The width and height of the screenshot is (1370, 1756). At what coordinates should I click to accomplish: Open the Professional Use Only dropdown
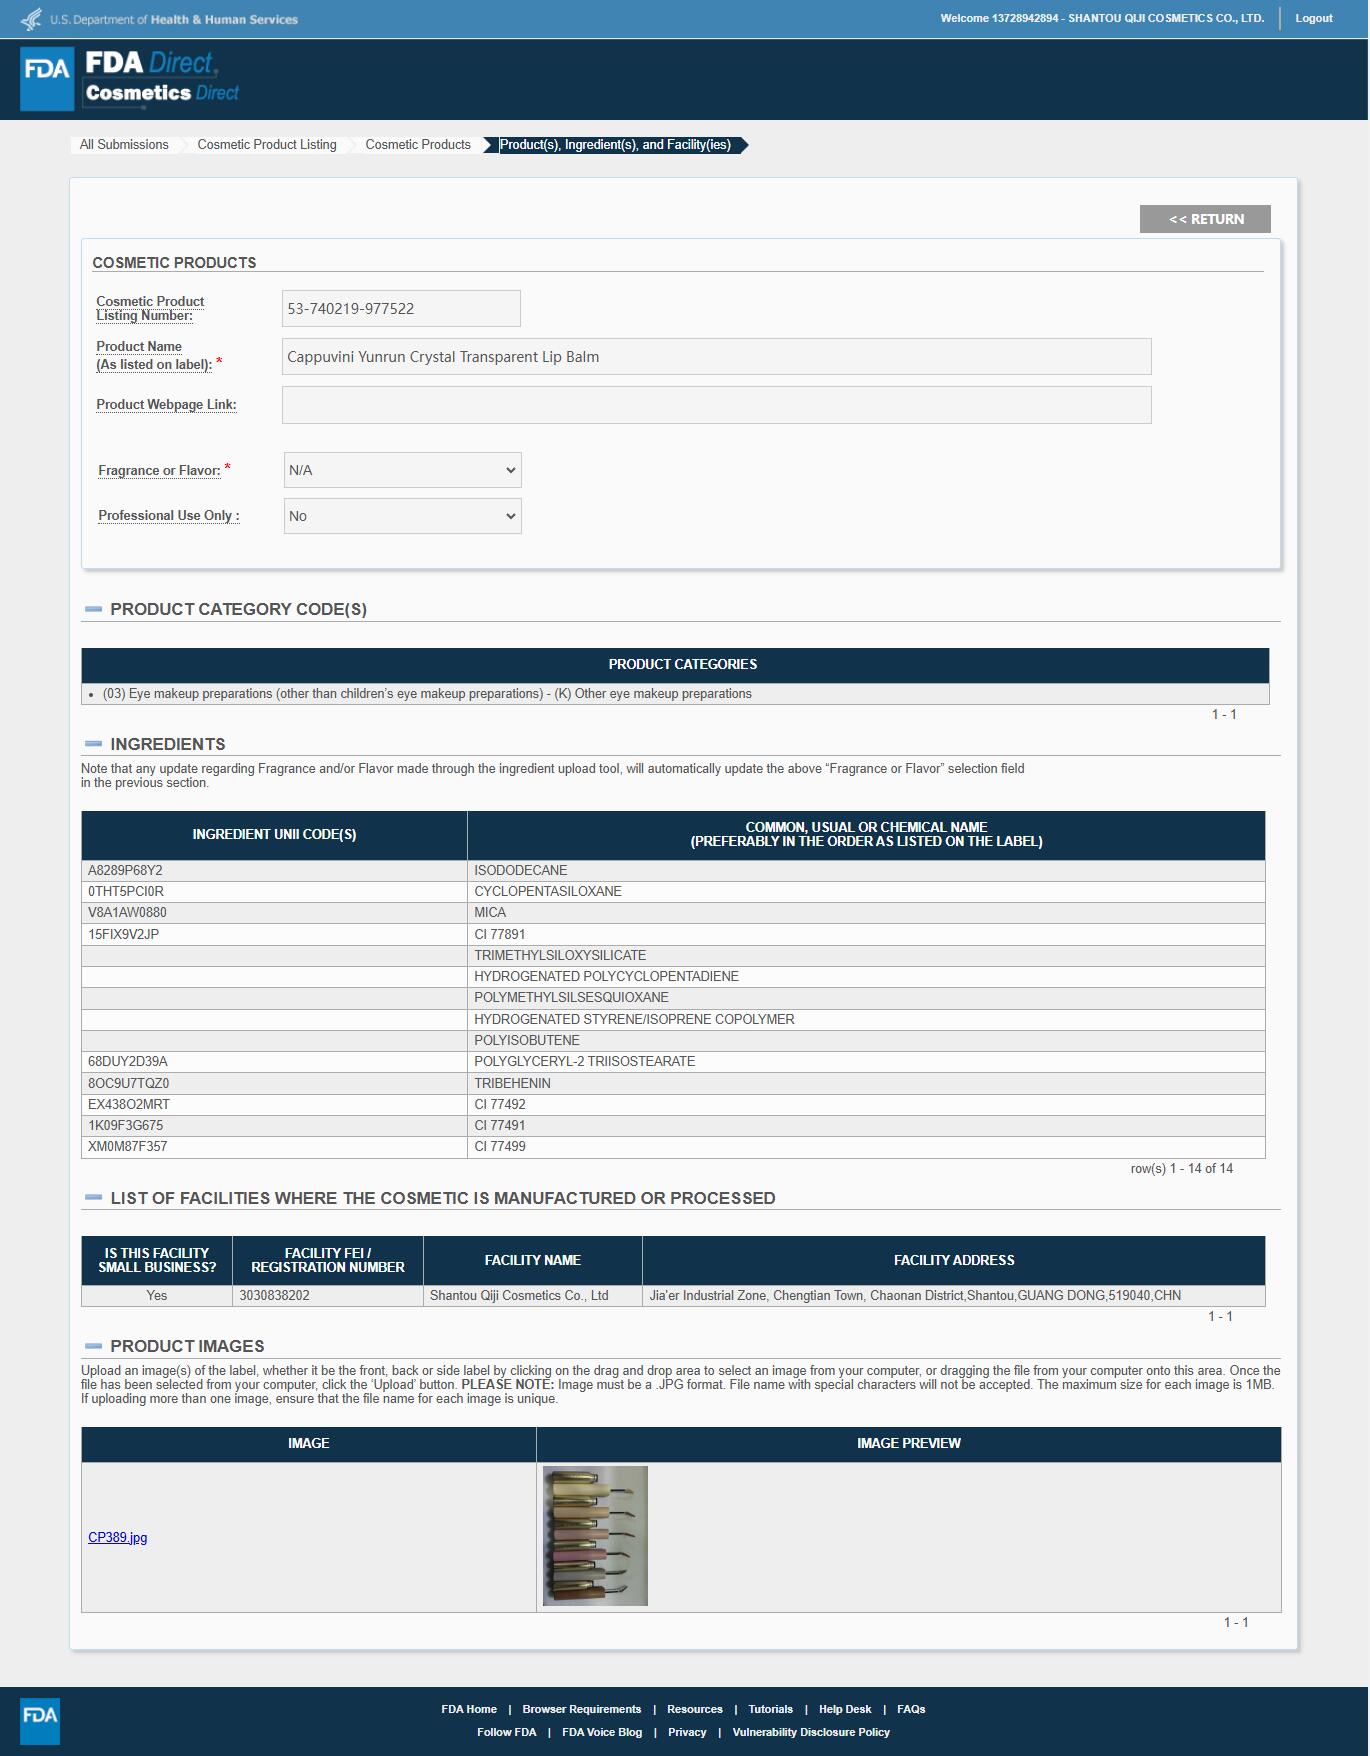click(x=402, y=516)
